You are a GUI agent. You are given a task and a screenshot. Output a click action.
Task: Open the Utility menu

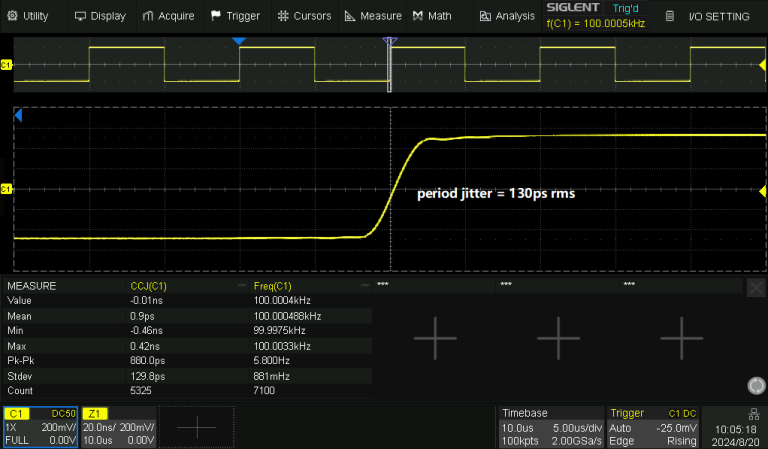pyautogui.click(x=28, y=16)
